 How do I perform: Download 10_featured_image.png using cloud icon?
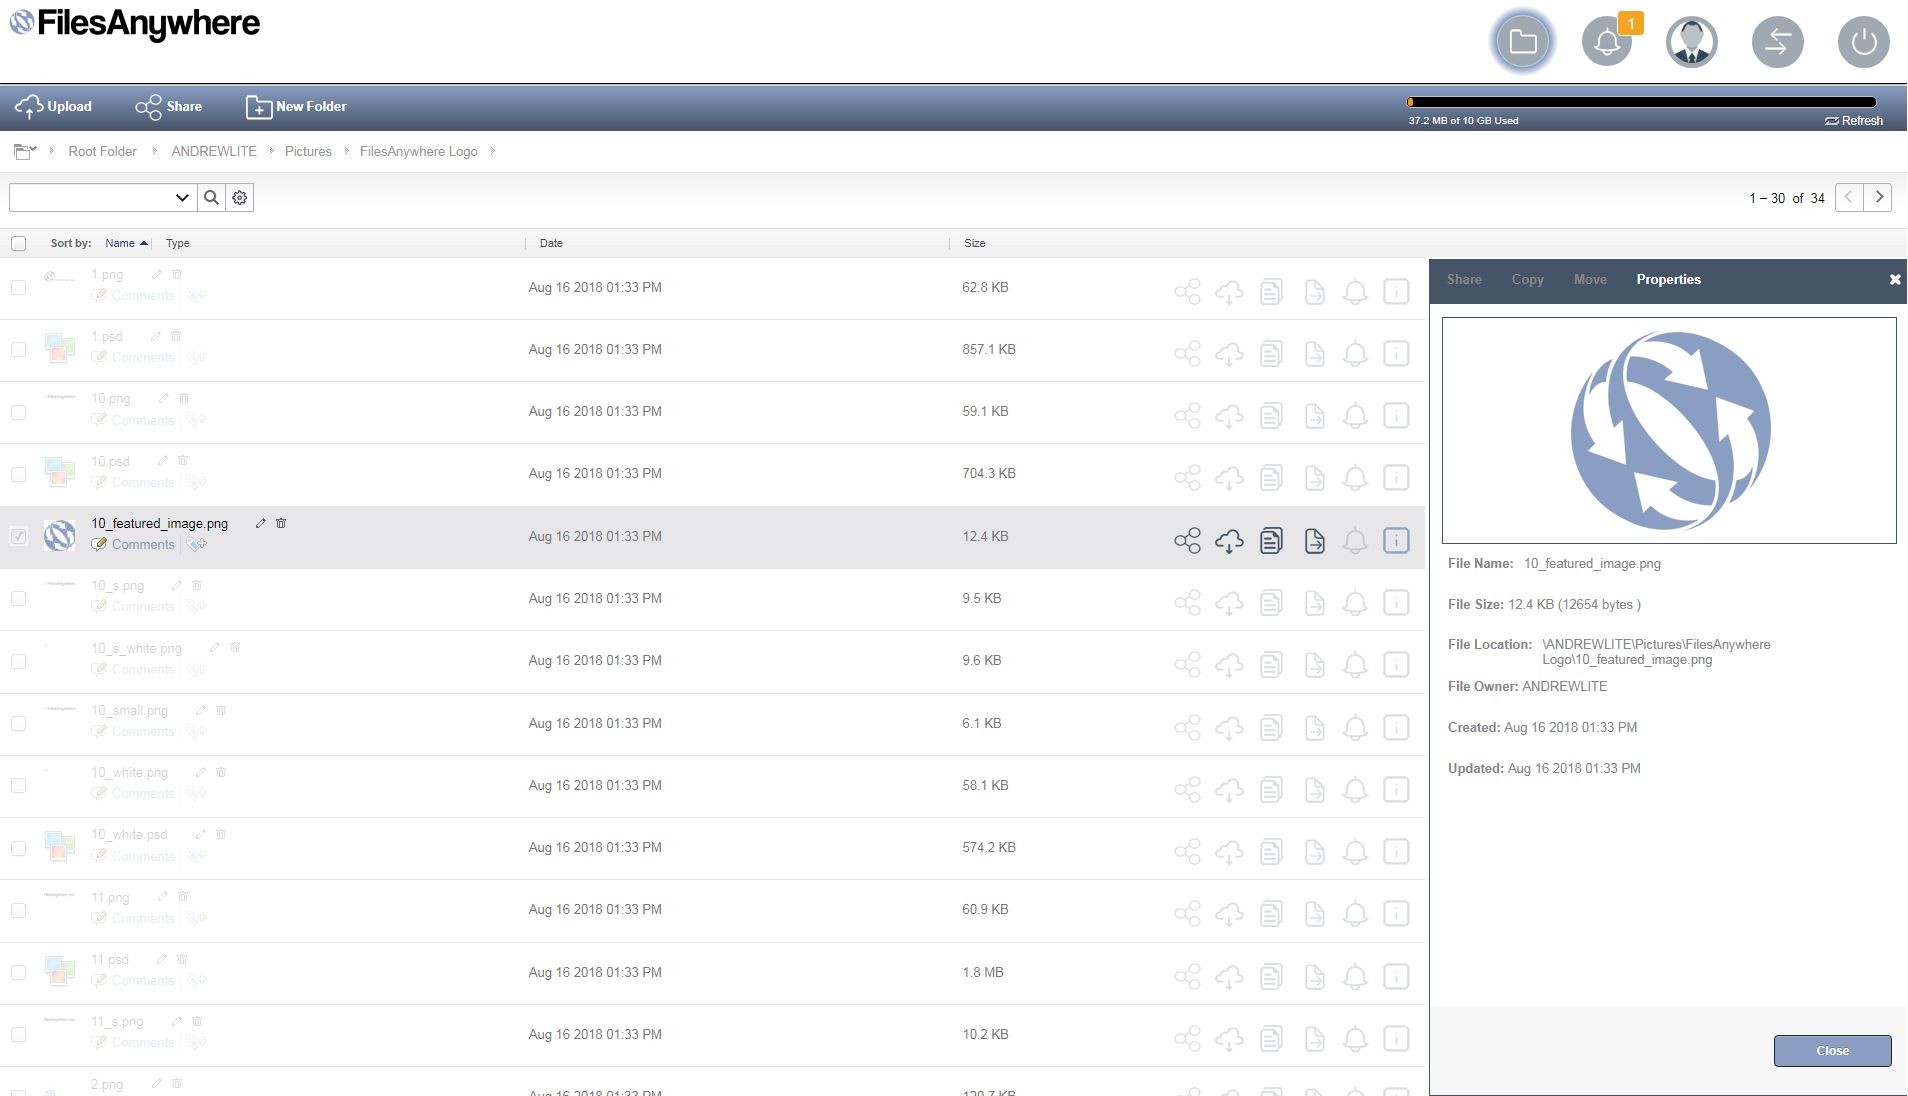(x=1229, y=541)
